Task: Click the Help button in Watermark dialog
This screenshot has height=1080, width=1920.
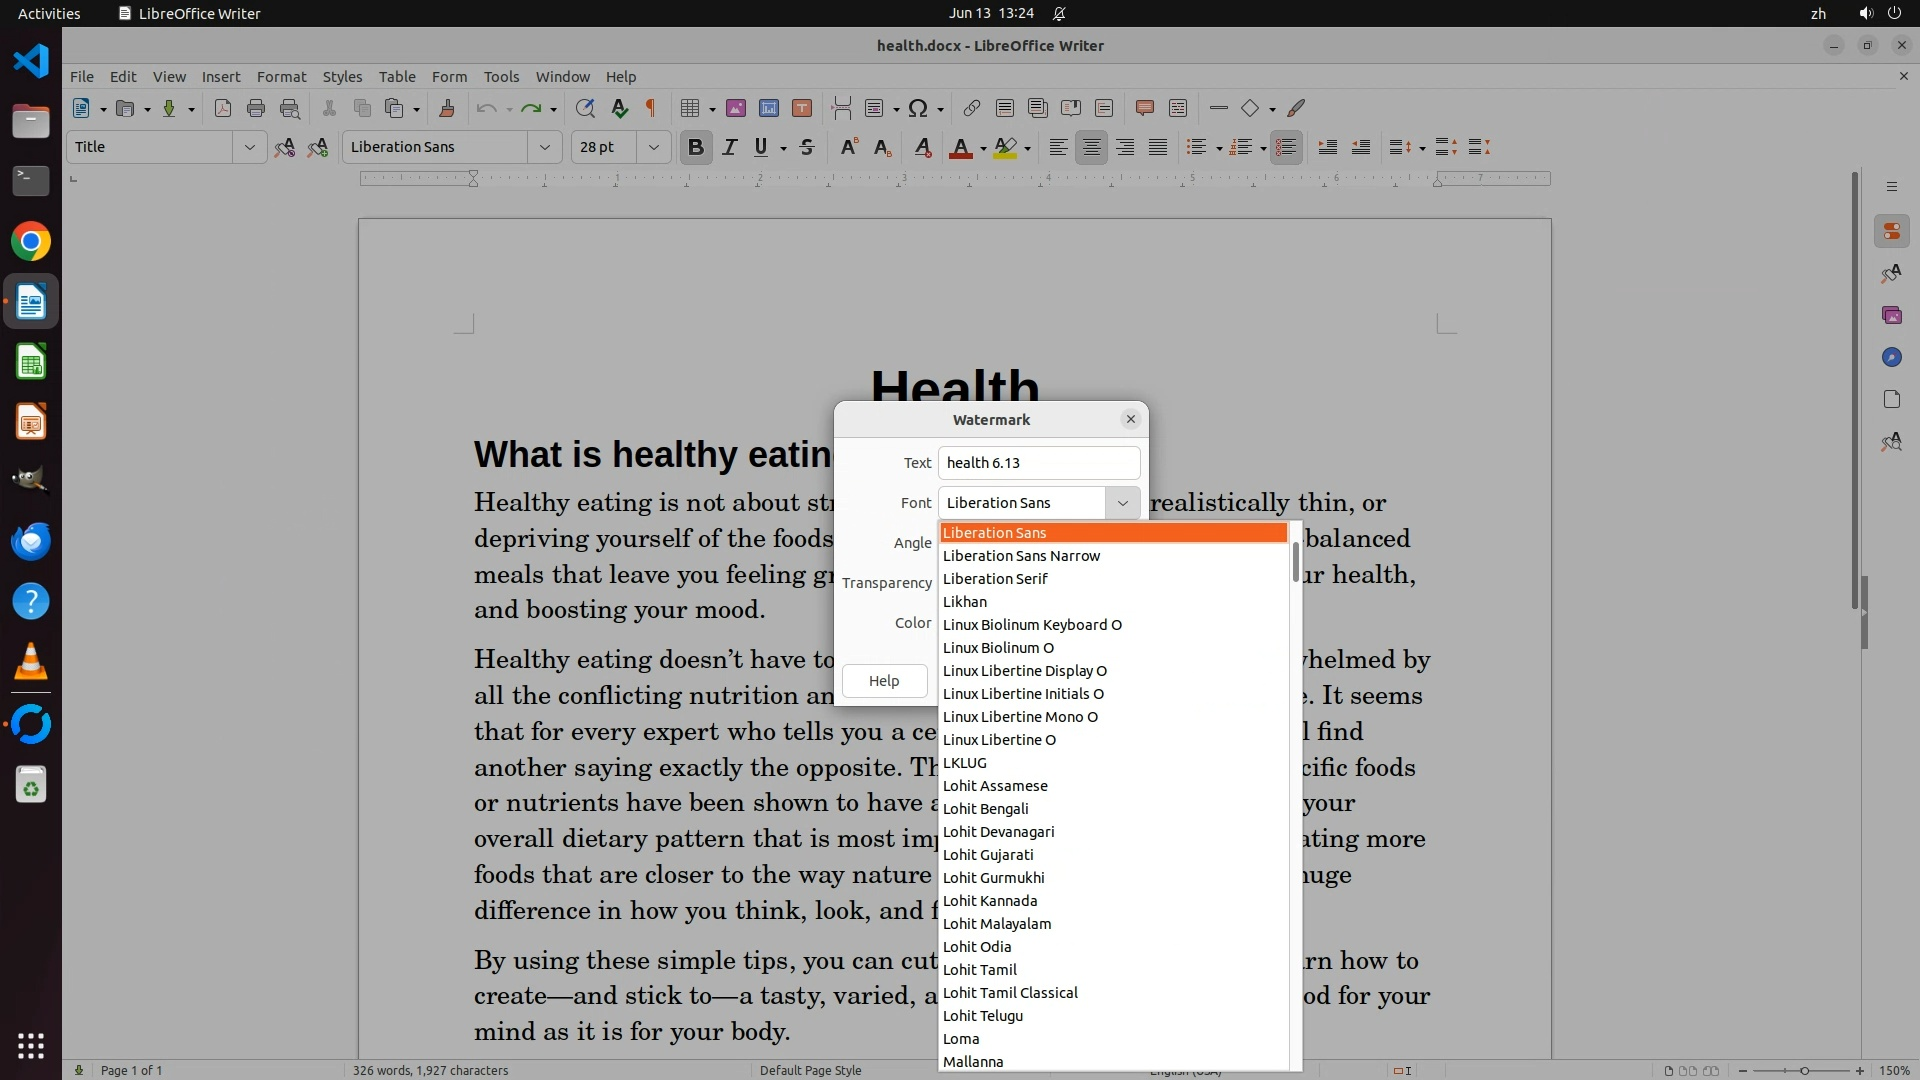Action: [884, 681]
